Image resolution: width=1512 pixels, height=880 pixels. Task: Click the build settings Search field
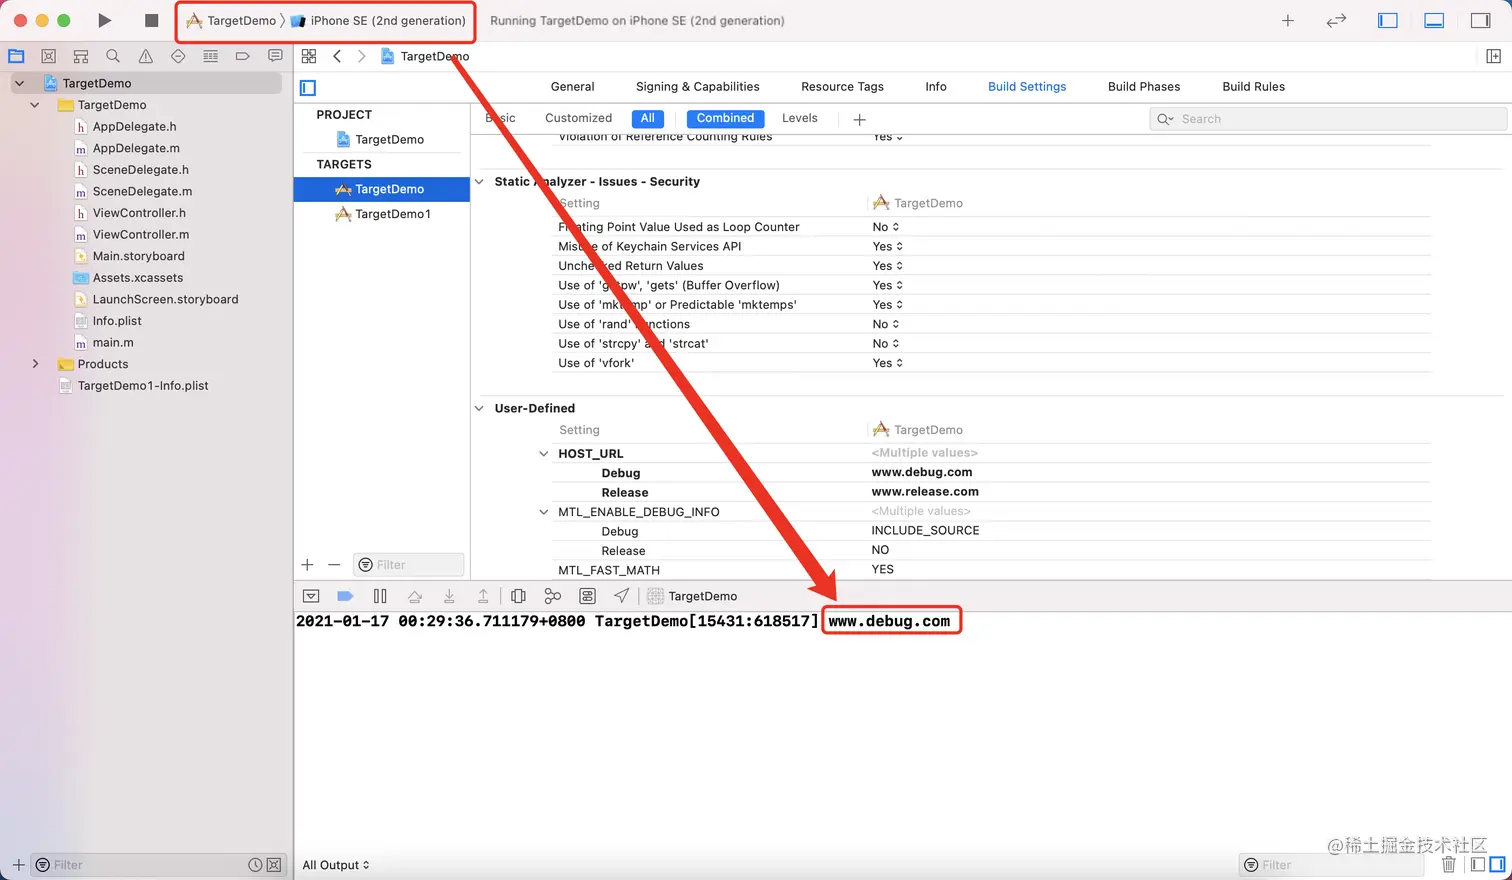[x=1328, y=119]
